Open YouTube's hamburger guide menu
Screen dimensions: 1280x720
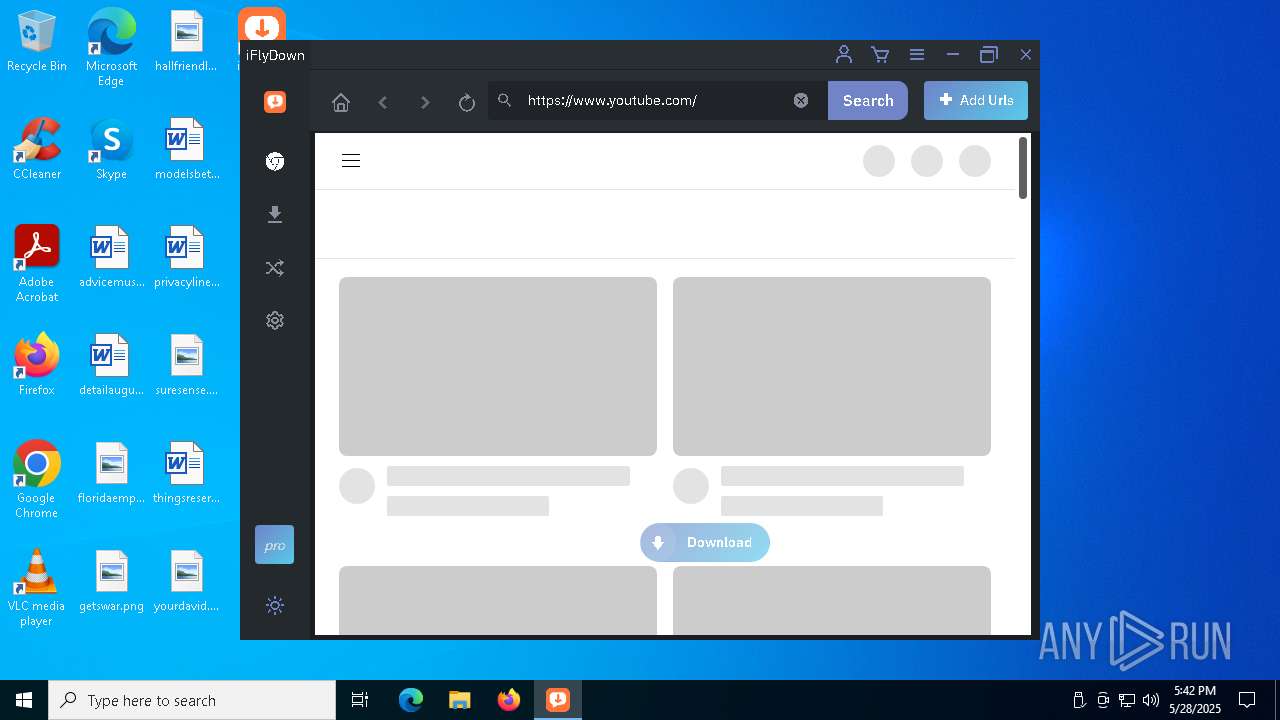click(351, 161)
